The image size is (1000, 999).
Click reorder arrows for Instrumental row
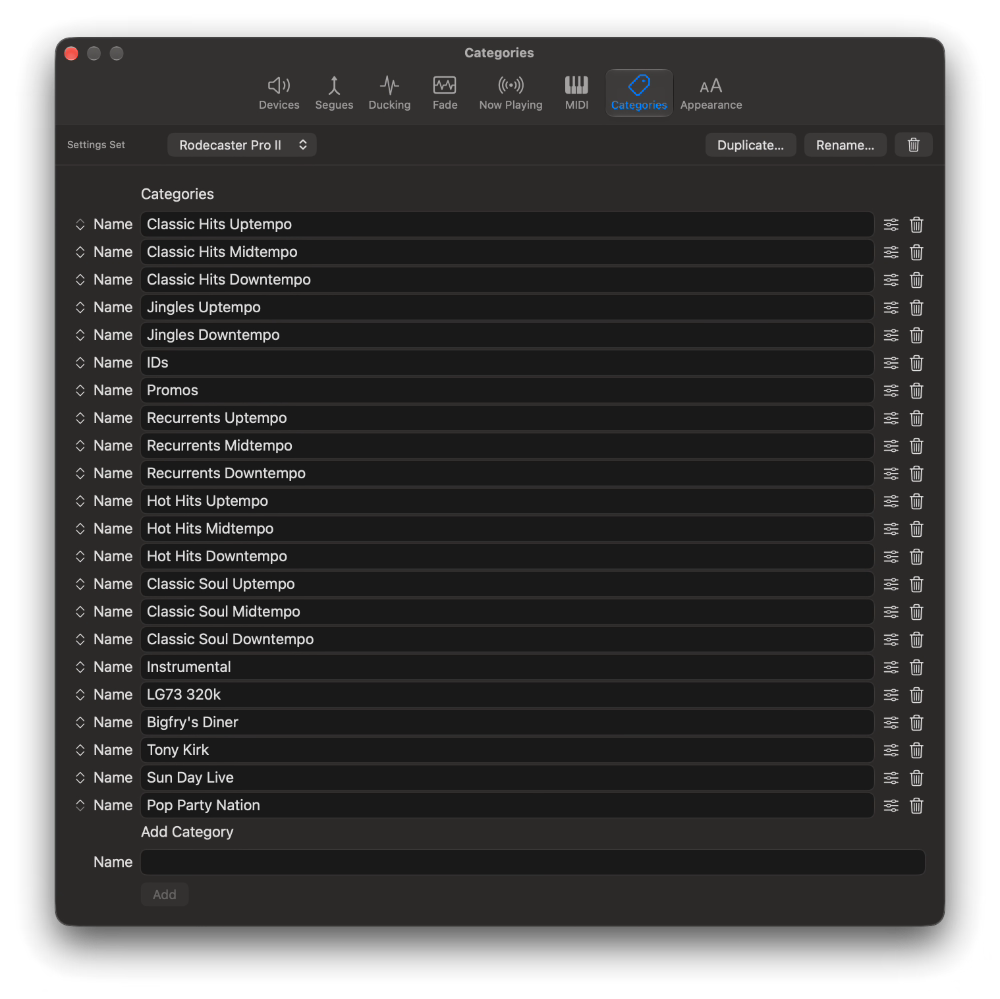coord(80,667)
